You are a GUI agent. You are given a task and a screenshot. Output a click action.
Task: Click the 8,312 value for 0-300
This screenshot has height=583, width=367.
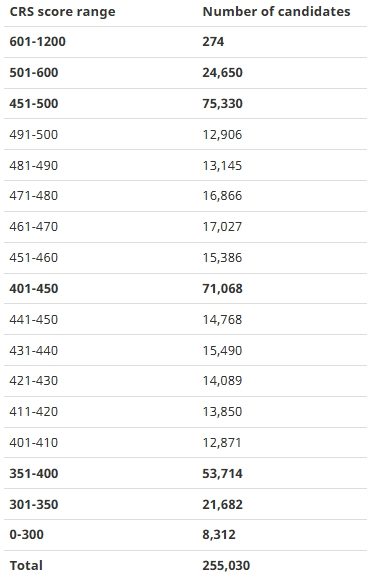[219, 535]
